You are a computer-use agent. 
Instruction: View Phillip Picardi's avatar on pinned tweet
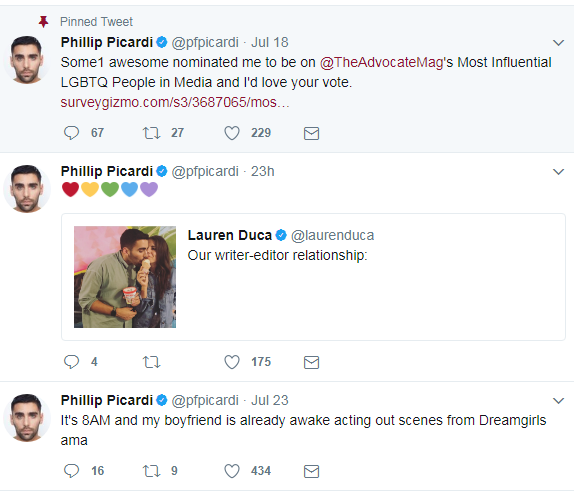click(26, 60)
